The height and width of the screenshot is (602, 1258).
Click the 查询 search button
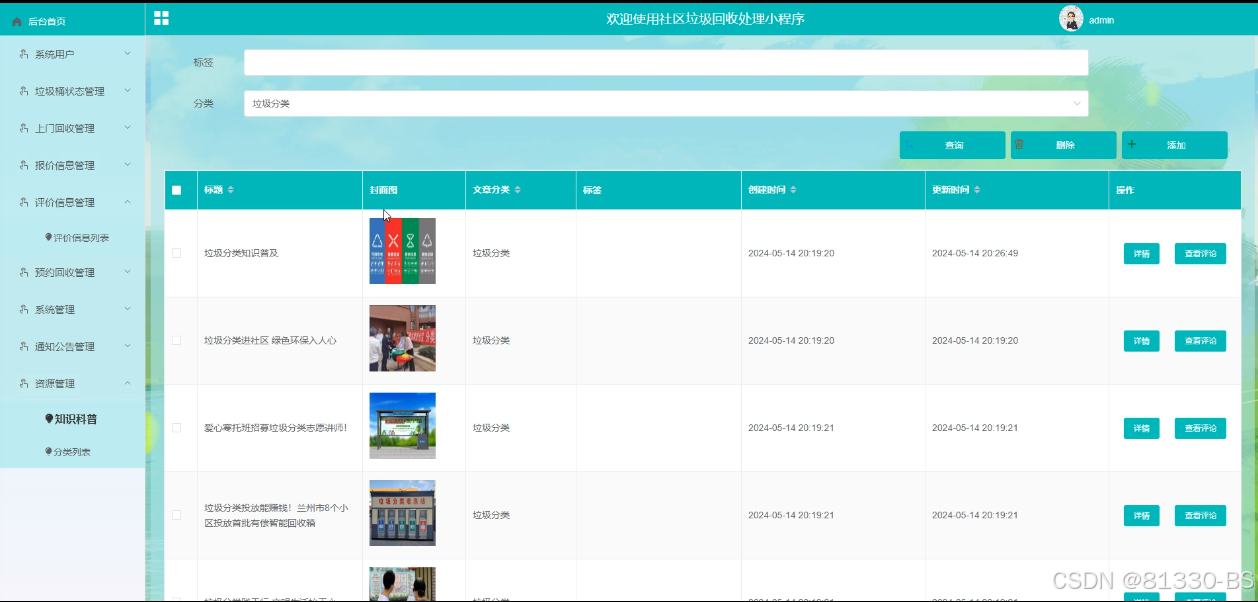[x=952, y=145]
